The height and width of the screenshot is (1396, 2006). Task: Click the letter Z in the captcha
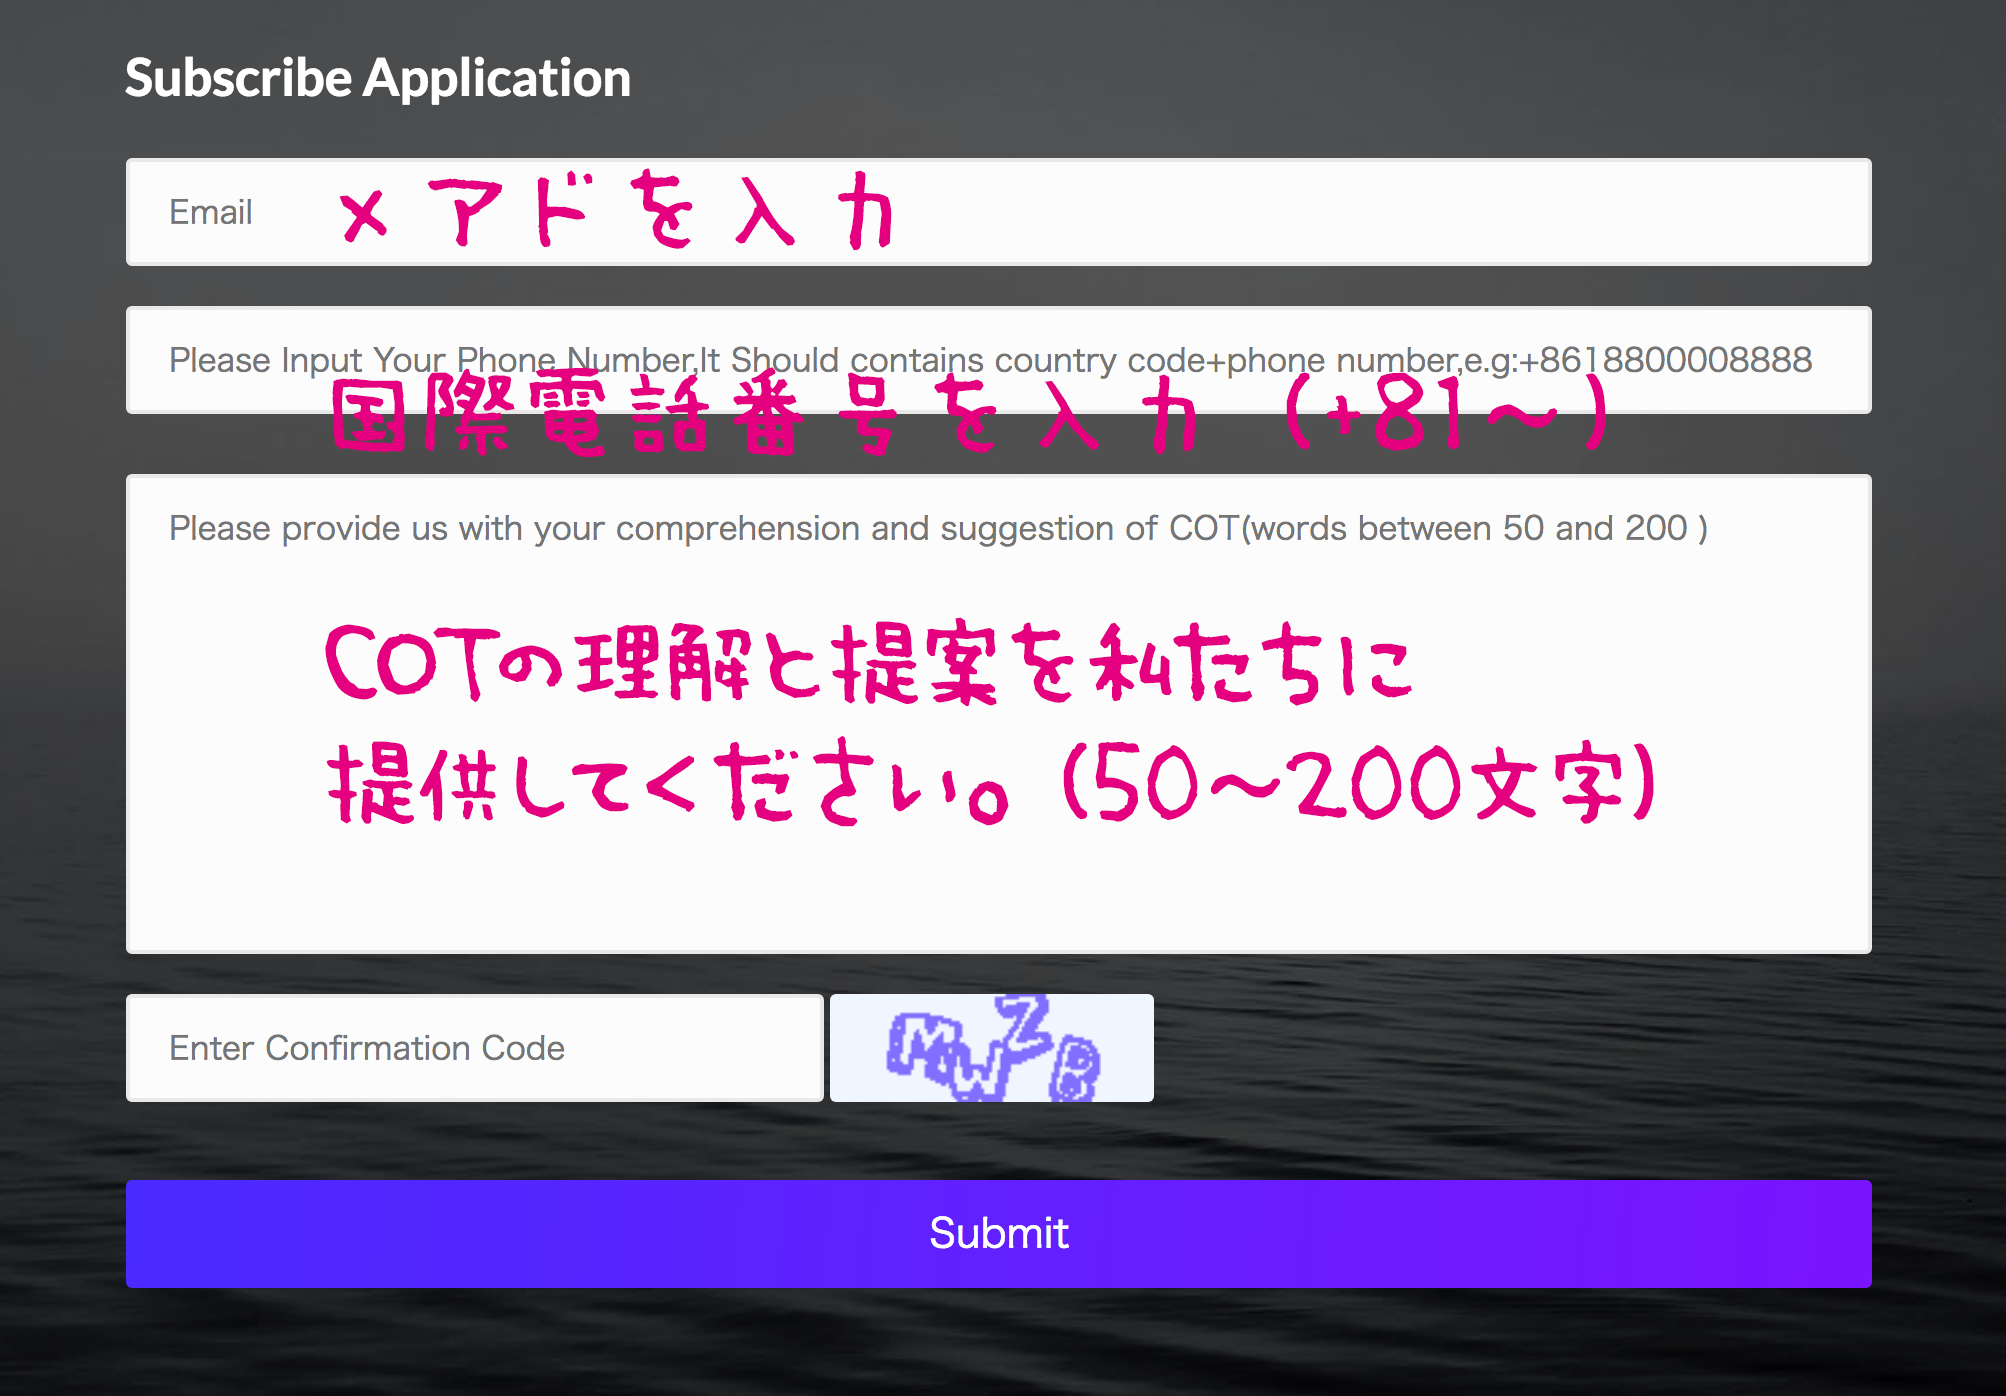point(1026,1022)
